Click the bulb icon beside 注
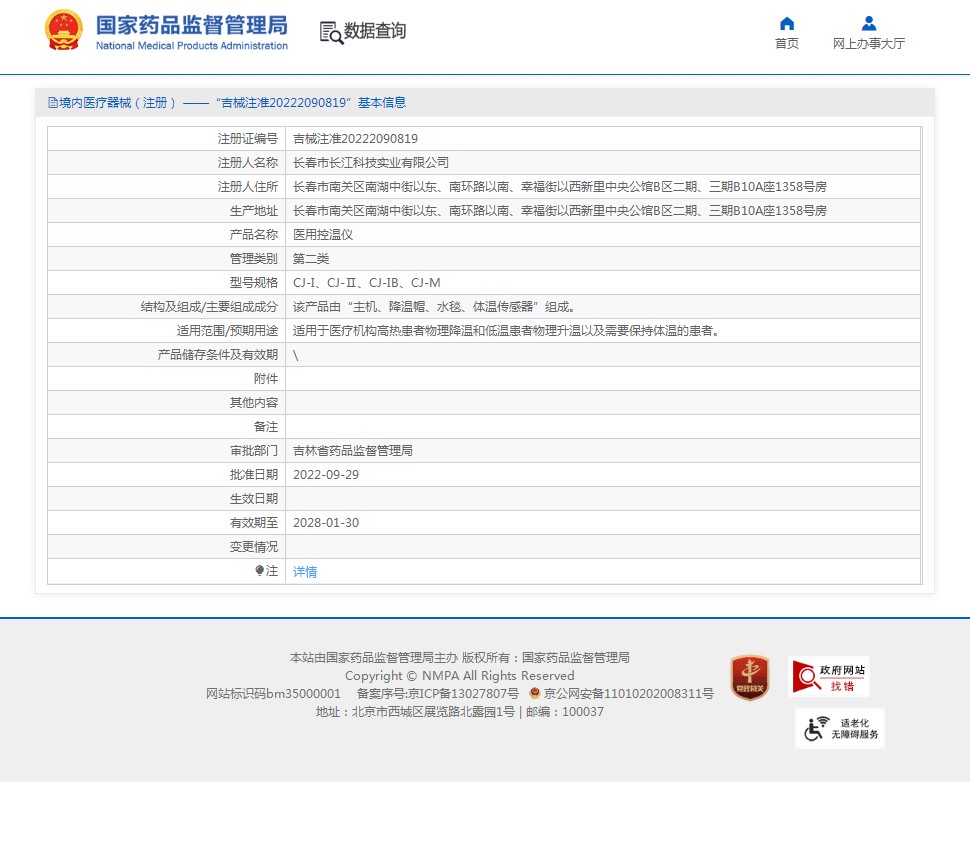The height and width of the screenshot is (841, 970). pyautogui.click(x=259, y=571)
